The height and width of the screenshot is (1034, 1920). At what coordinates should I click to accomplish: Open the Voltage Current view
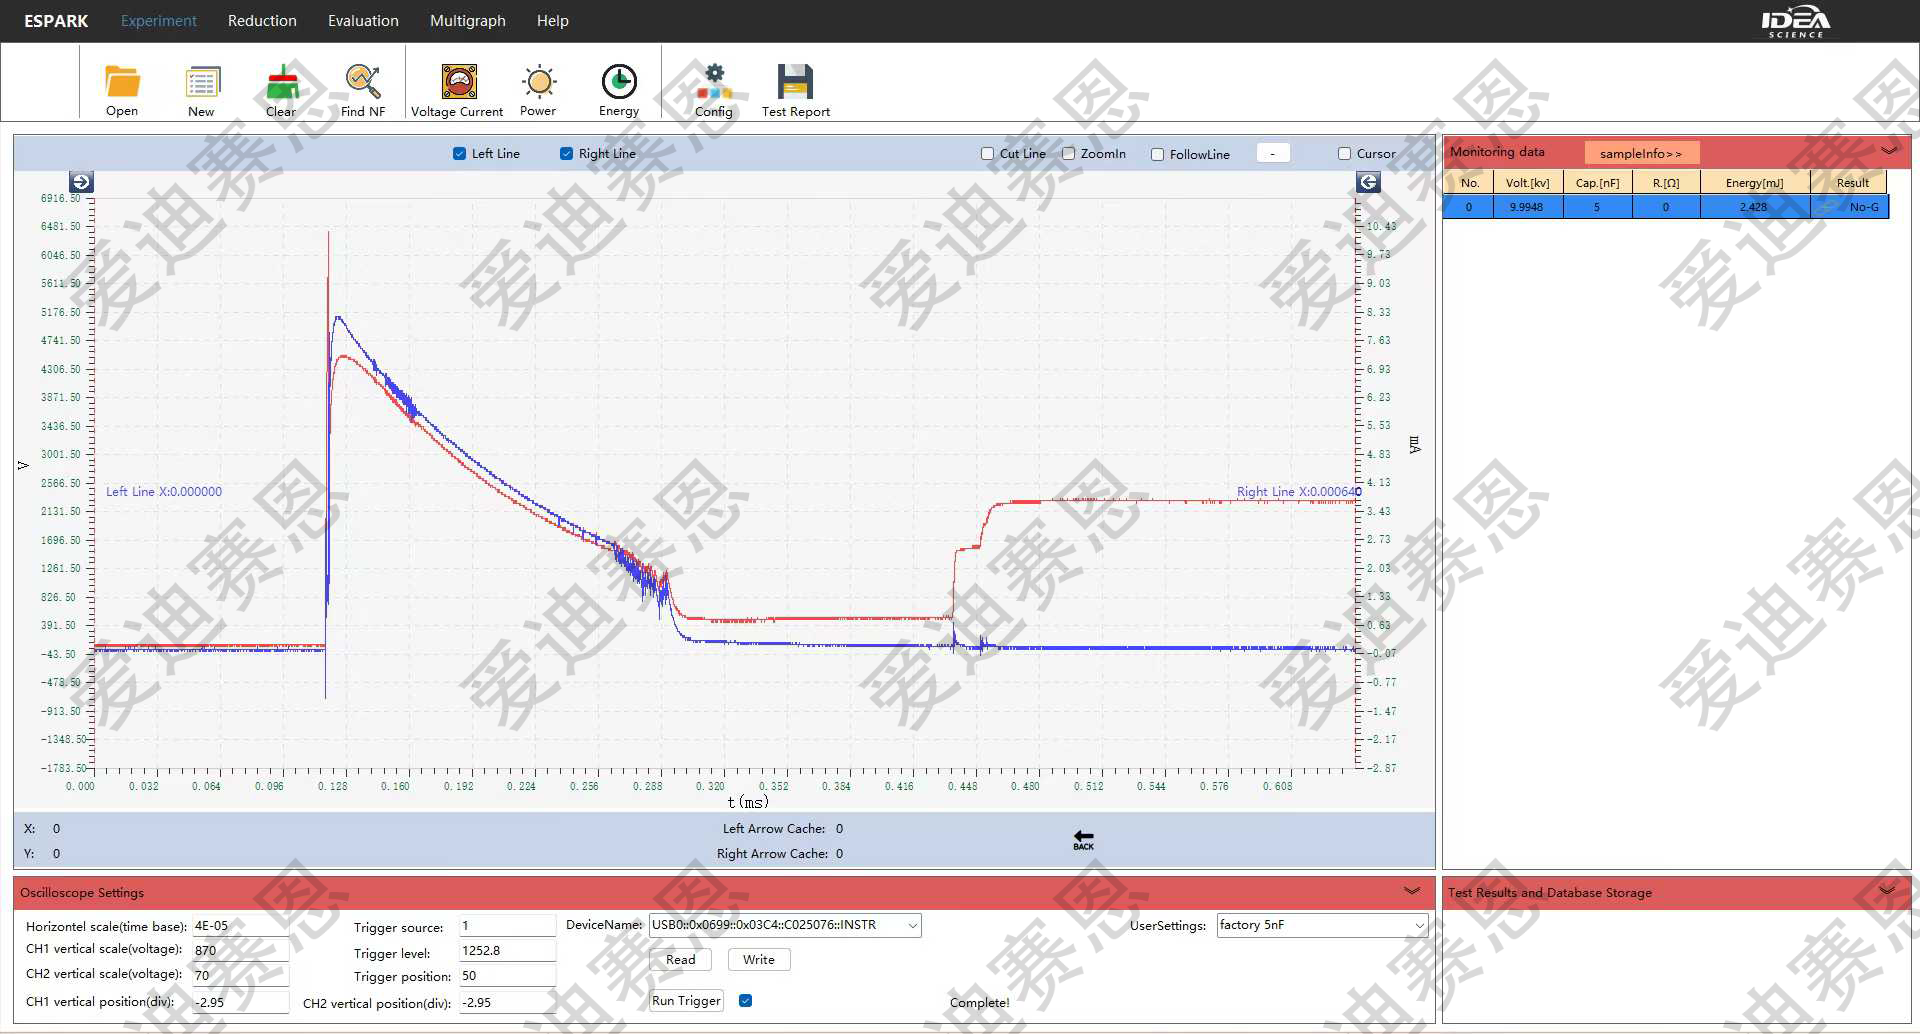pos(458,82)
